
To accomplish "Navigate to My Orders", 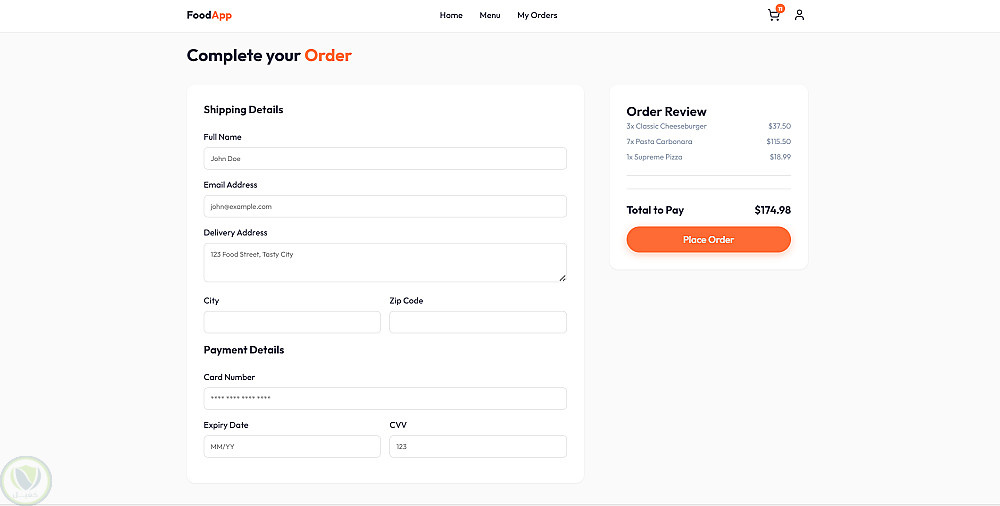I will pyautogui.click(x=537, y=15).
